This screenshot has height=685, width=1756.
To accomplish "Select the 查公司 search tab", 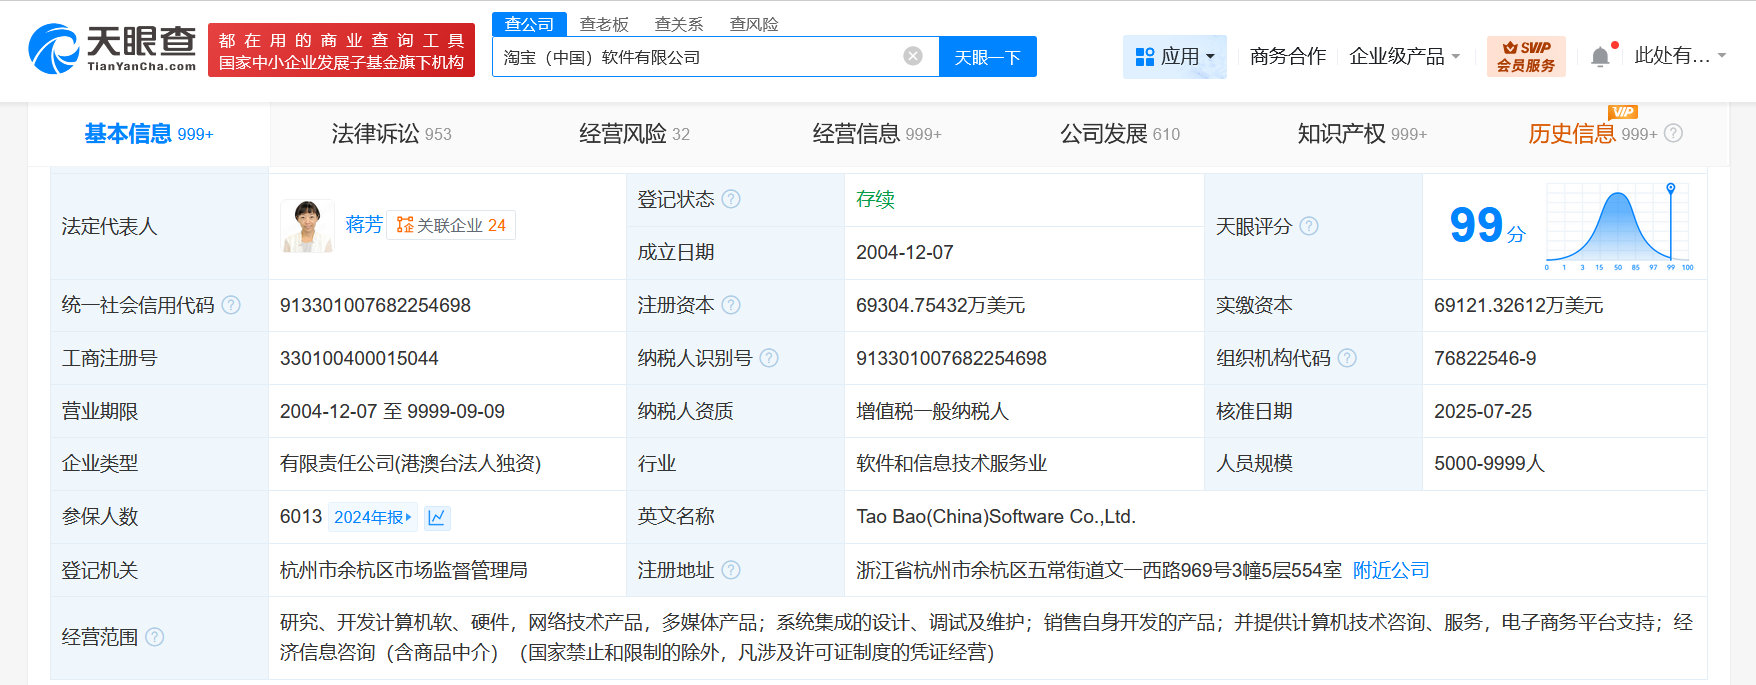I will pyautogui.click(x=529, y=24).
